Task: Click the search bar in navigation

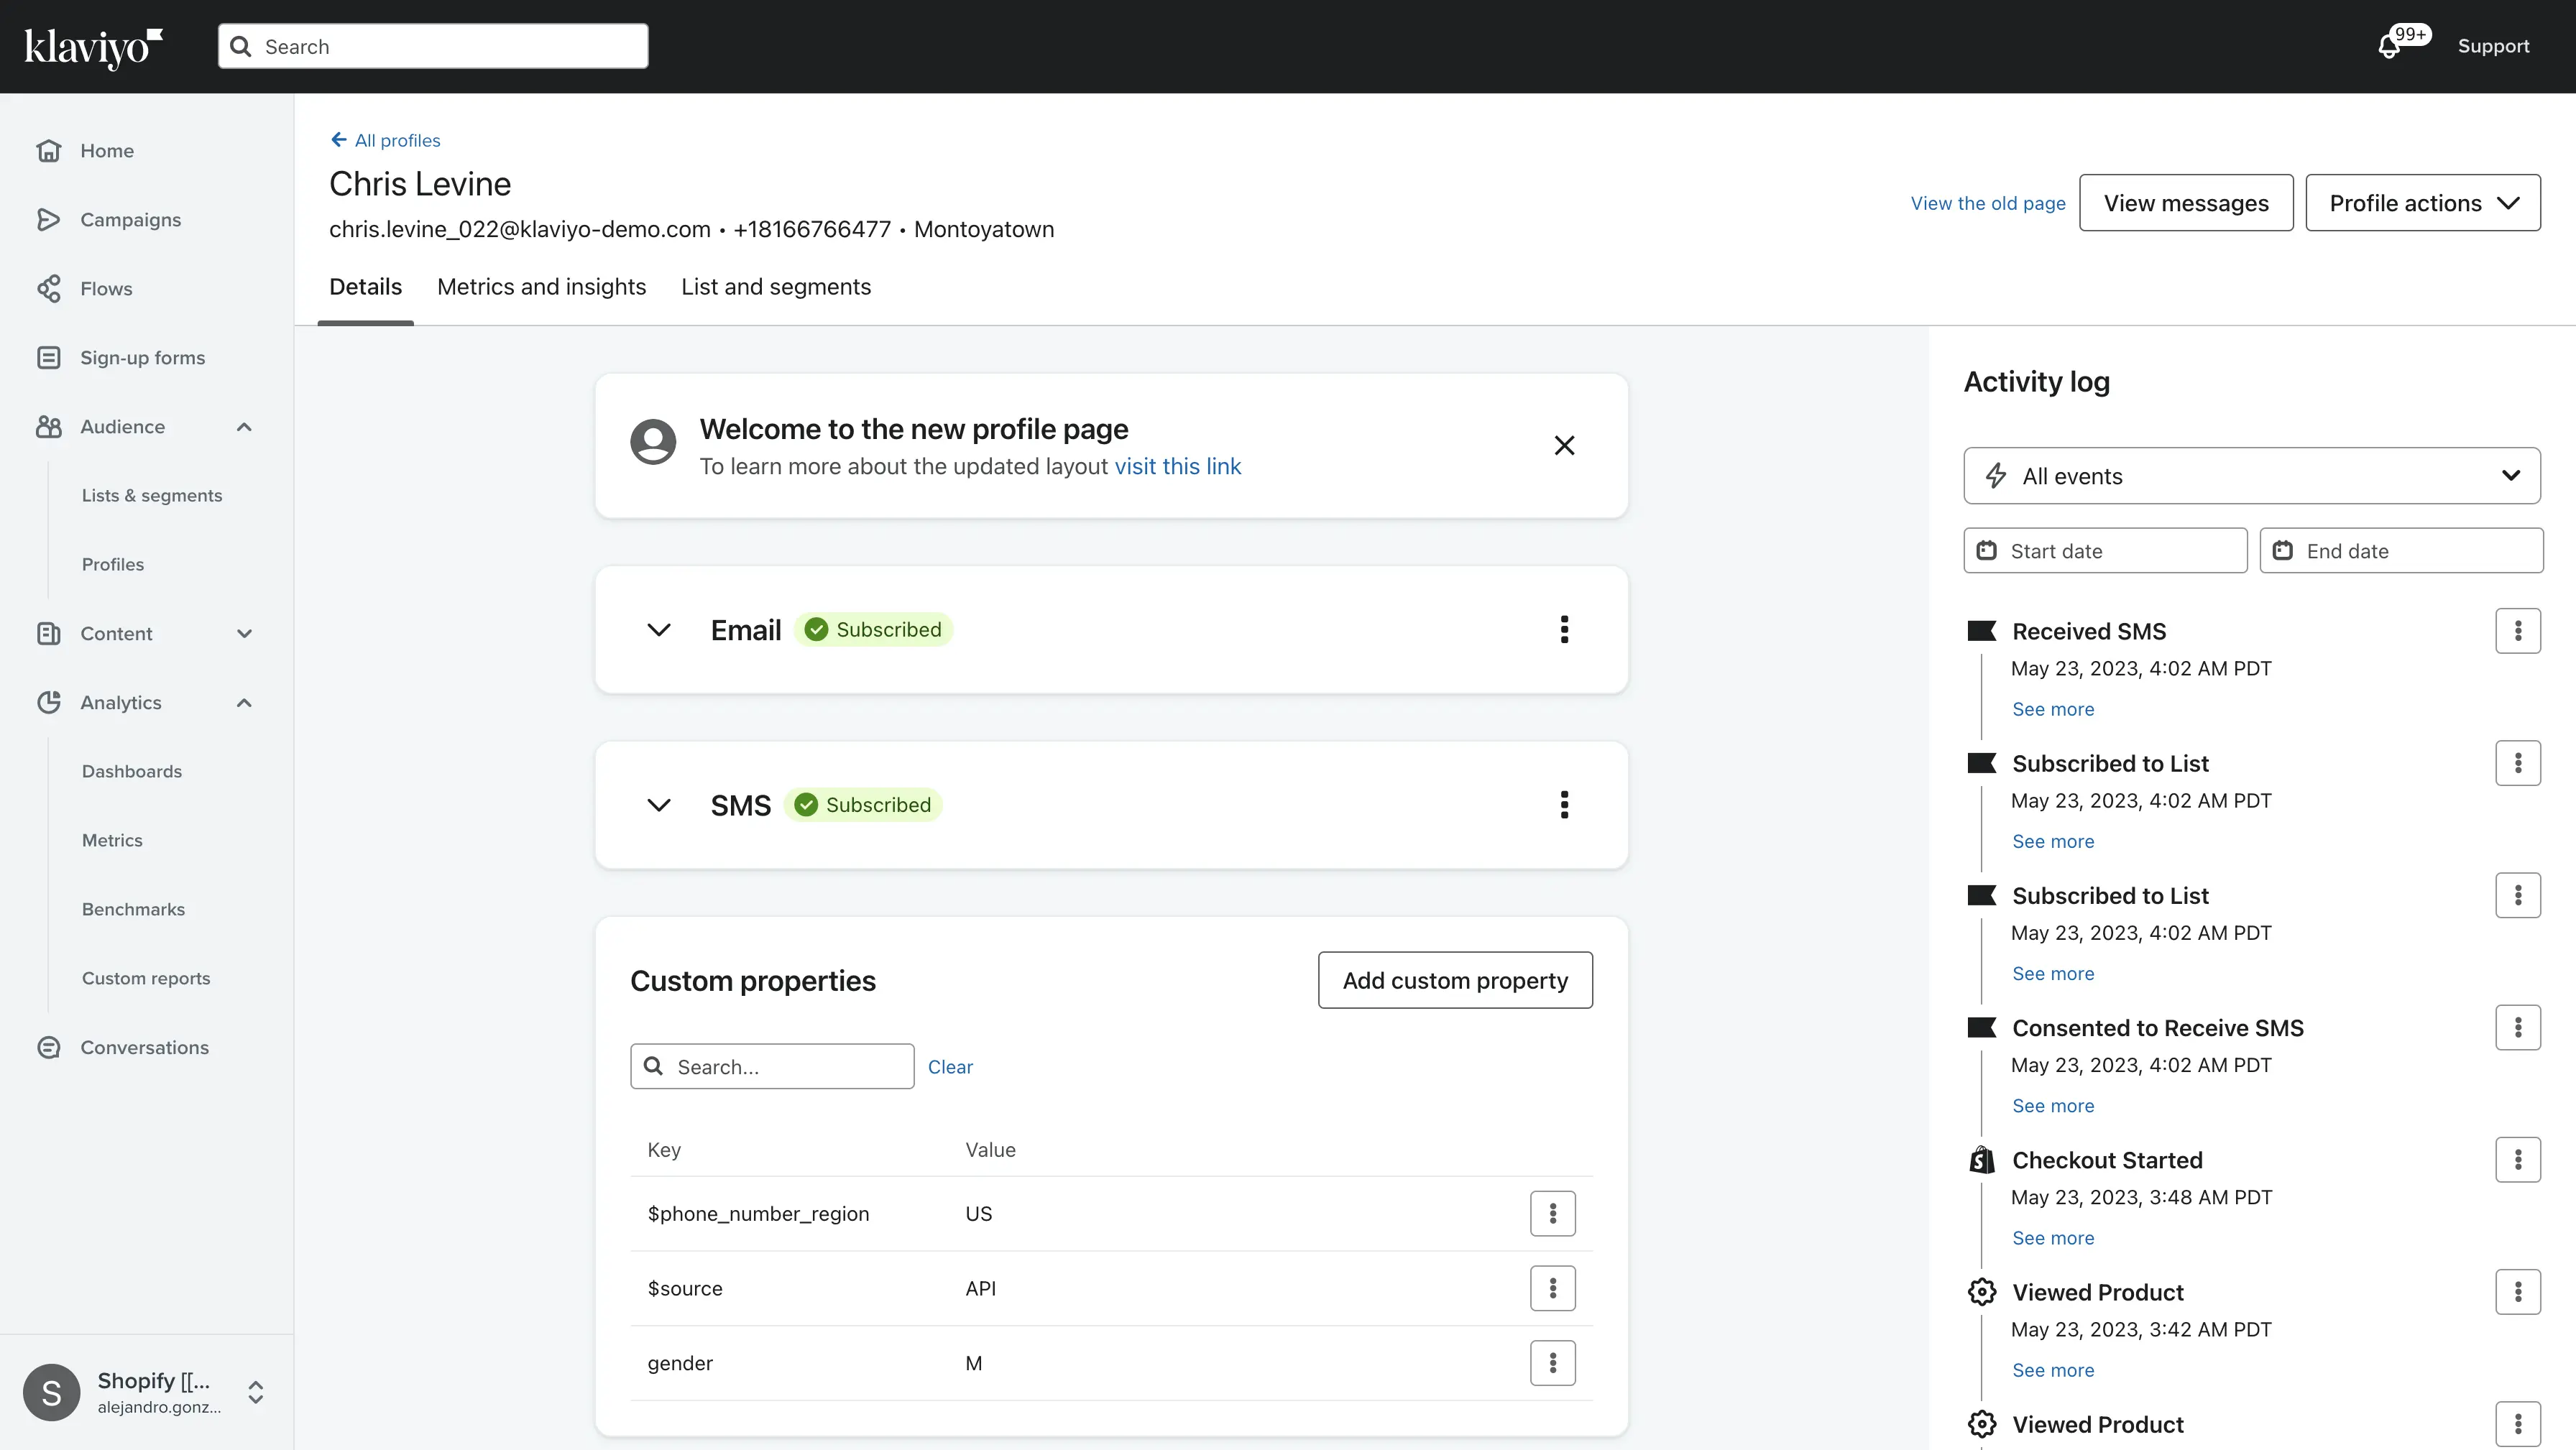Action: (x=433, y=46)
